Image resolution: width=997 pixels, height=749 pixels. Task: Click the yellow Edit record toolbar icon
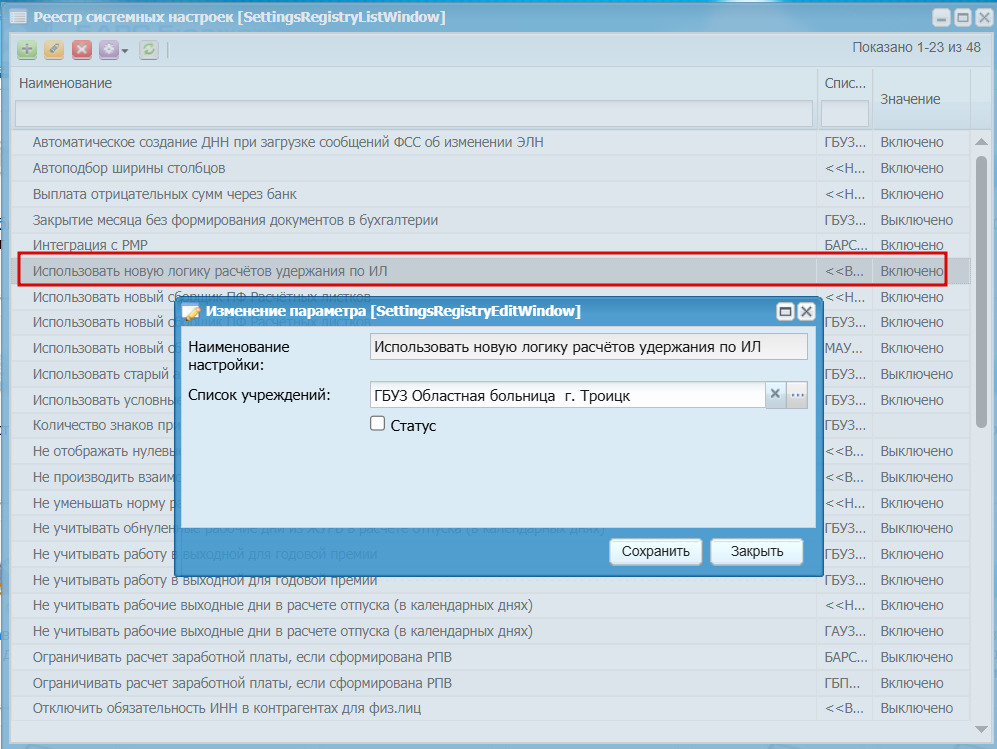pyautogui.click(x=54, y=50)
